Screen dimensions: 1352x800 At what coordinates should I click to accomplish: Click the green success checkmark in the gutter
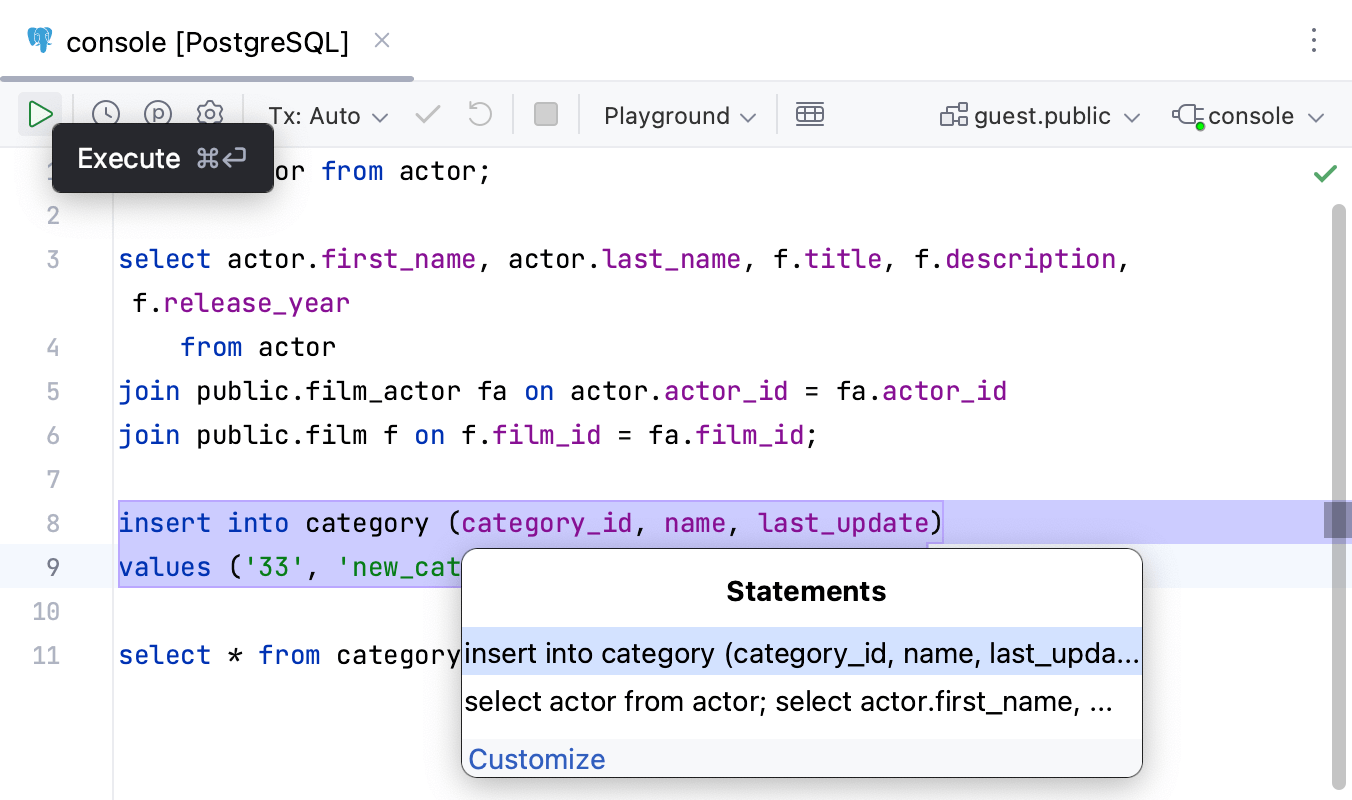[1325, 172]
